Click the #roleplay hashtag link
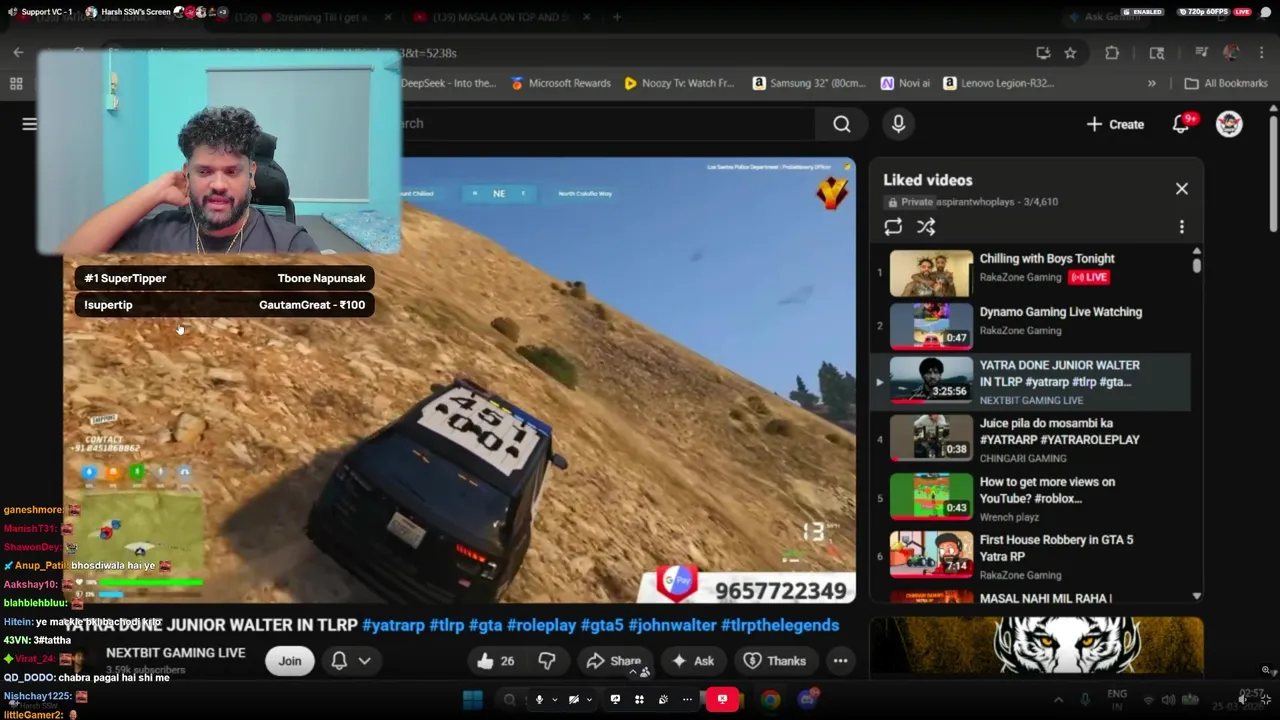Viewport: 1280px width, 720px height. point(541,625)
